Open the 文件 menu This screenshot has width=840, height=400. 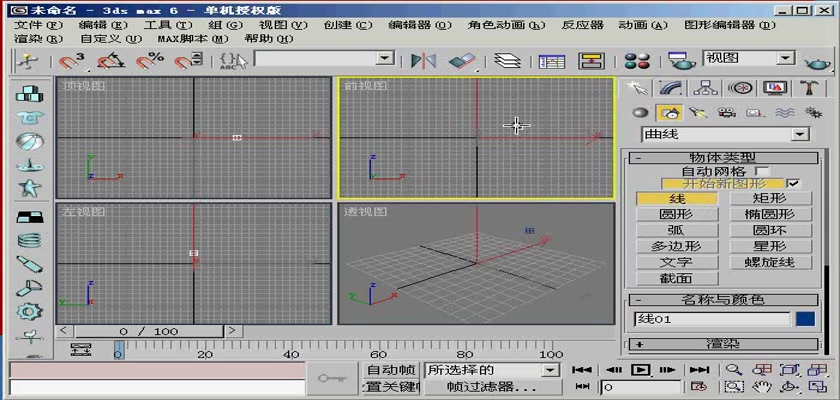tap(38, 25)
